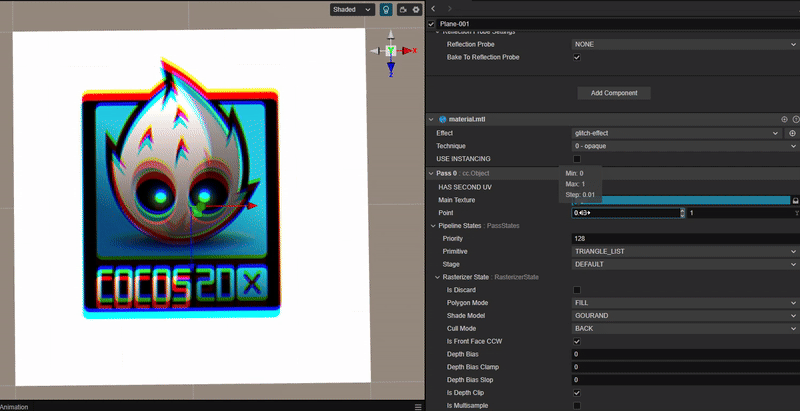Screen dimensions: 800x411
Task: Uncheck Is Depth Clip
Action: point(577,393)
